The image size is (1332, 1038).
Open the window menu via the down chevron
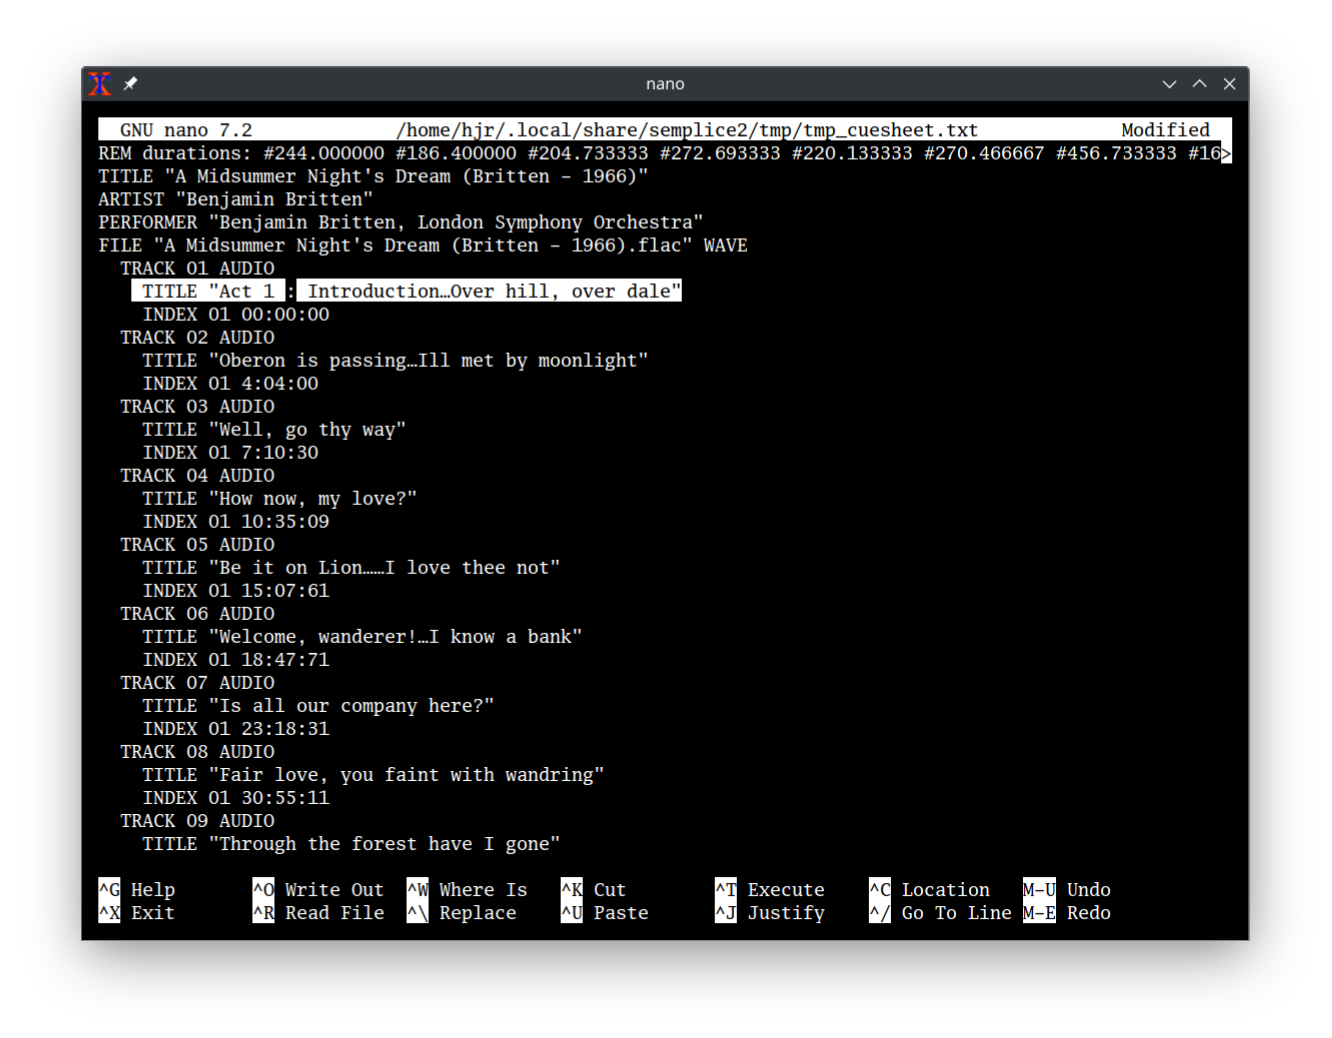coord(1169,84)
